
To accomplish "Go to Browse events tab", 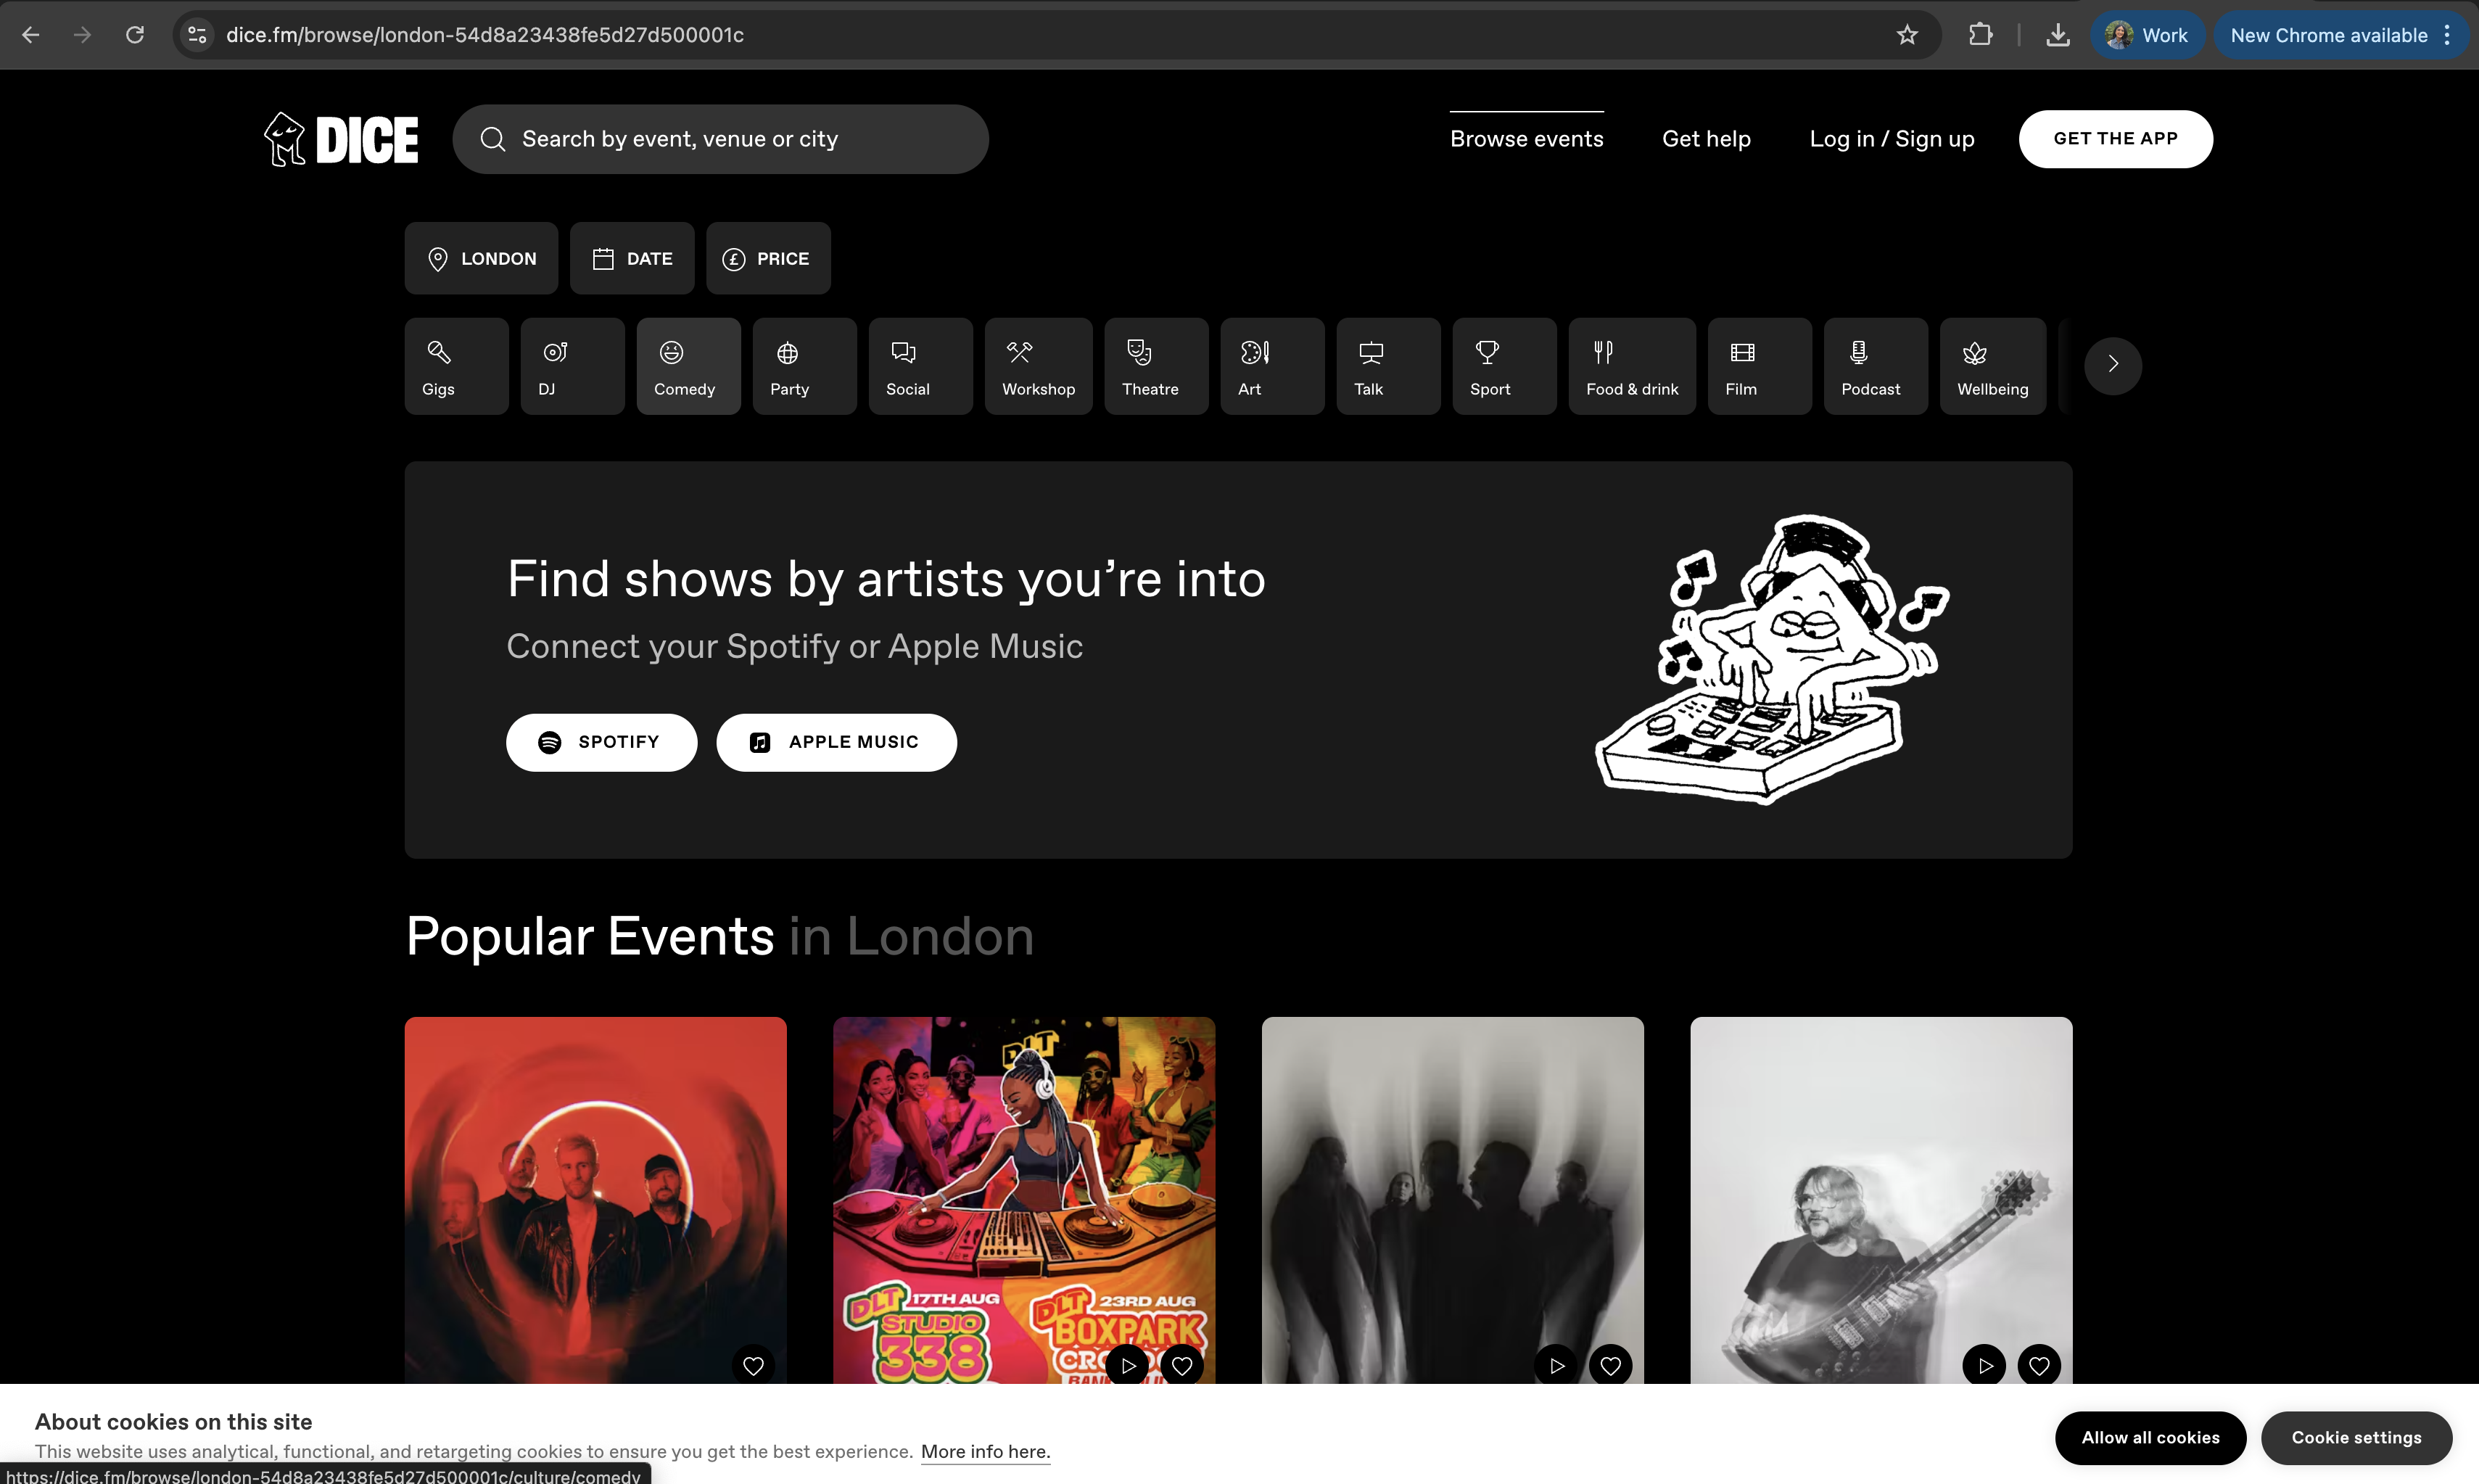I will [1526, 139].
